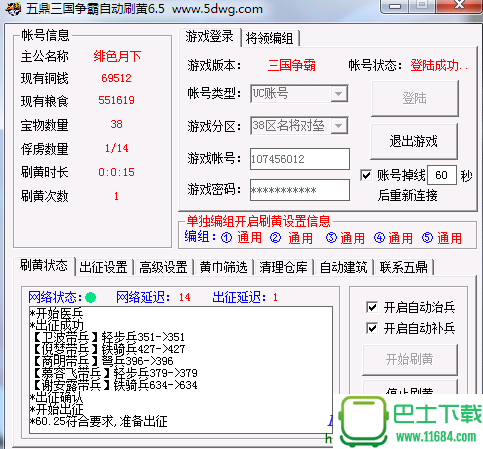Select group ② 通用

pyautogui.click(x=291, y=238)
